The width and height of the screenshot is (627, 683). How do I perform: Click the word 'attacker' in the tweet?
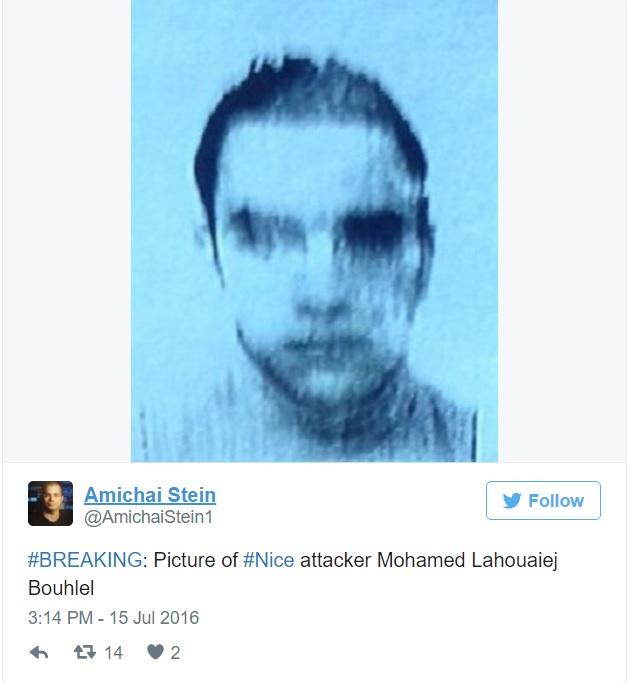[x=336, y=560]
